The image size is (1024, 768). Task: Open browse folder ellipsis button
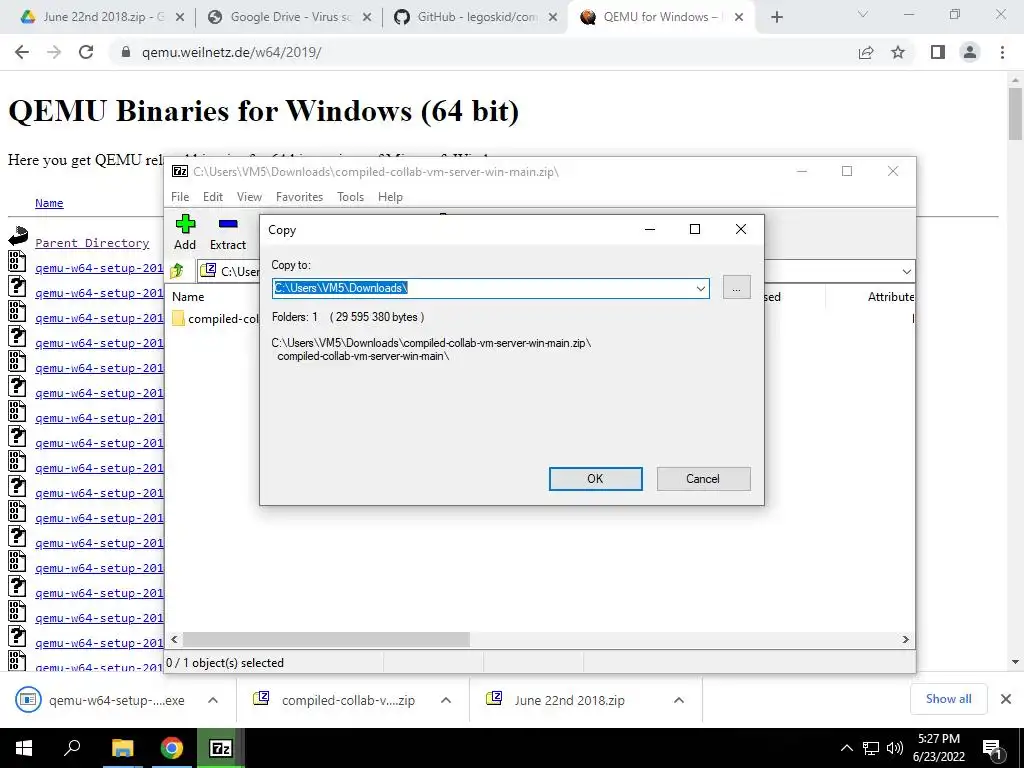[x=737, y=288]
